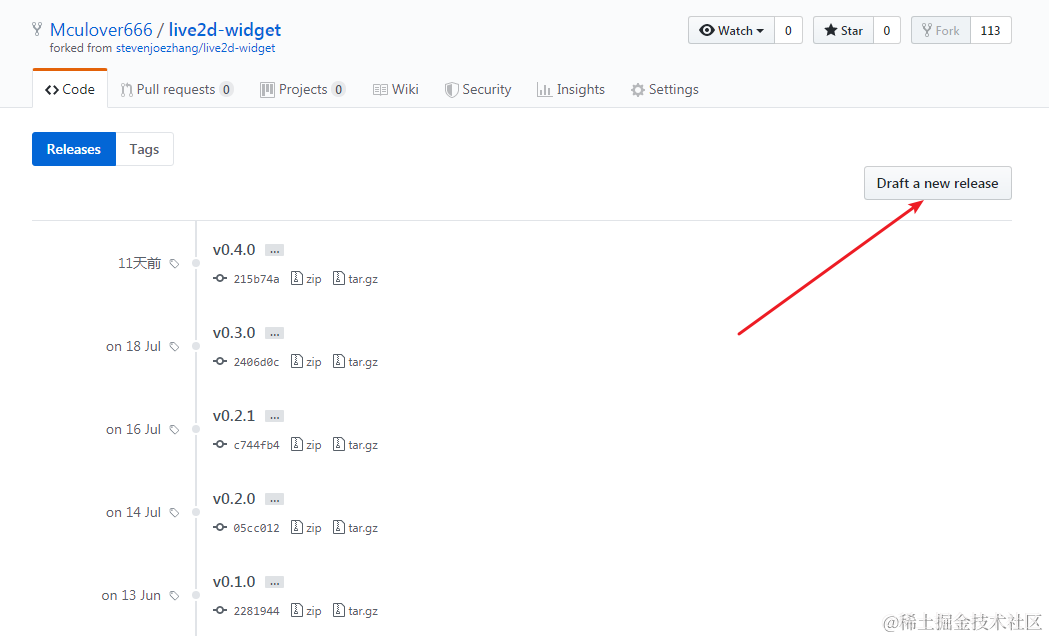This screenshot has height=639, width=1049.
Task: Open commit c744fb4
Action: coord(256,445)
